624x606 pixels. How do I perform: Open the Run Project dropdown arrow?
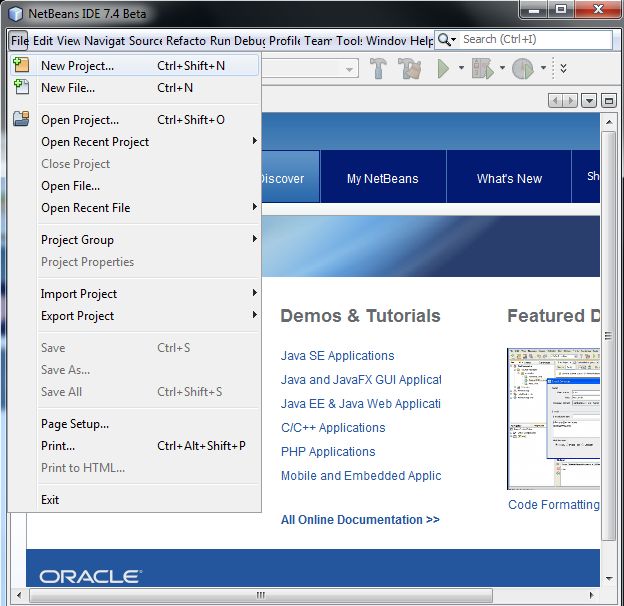point(461,68)
